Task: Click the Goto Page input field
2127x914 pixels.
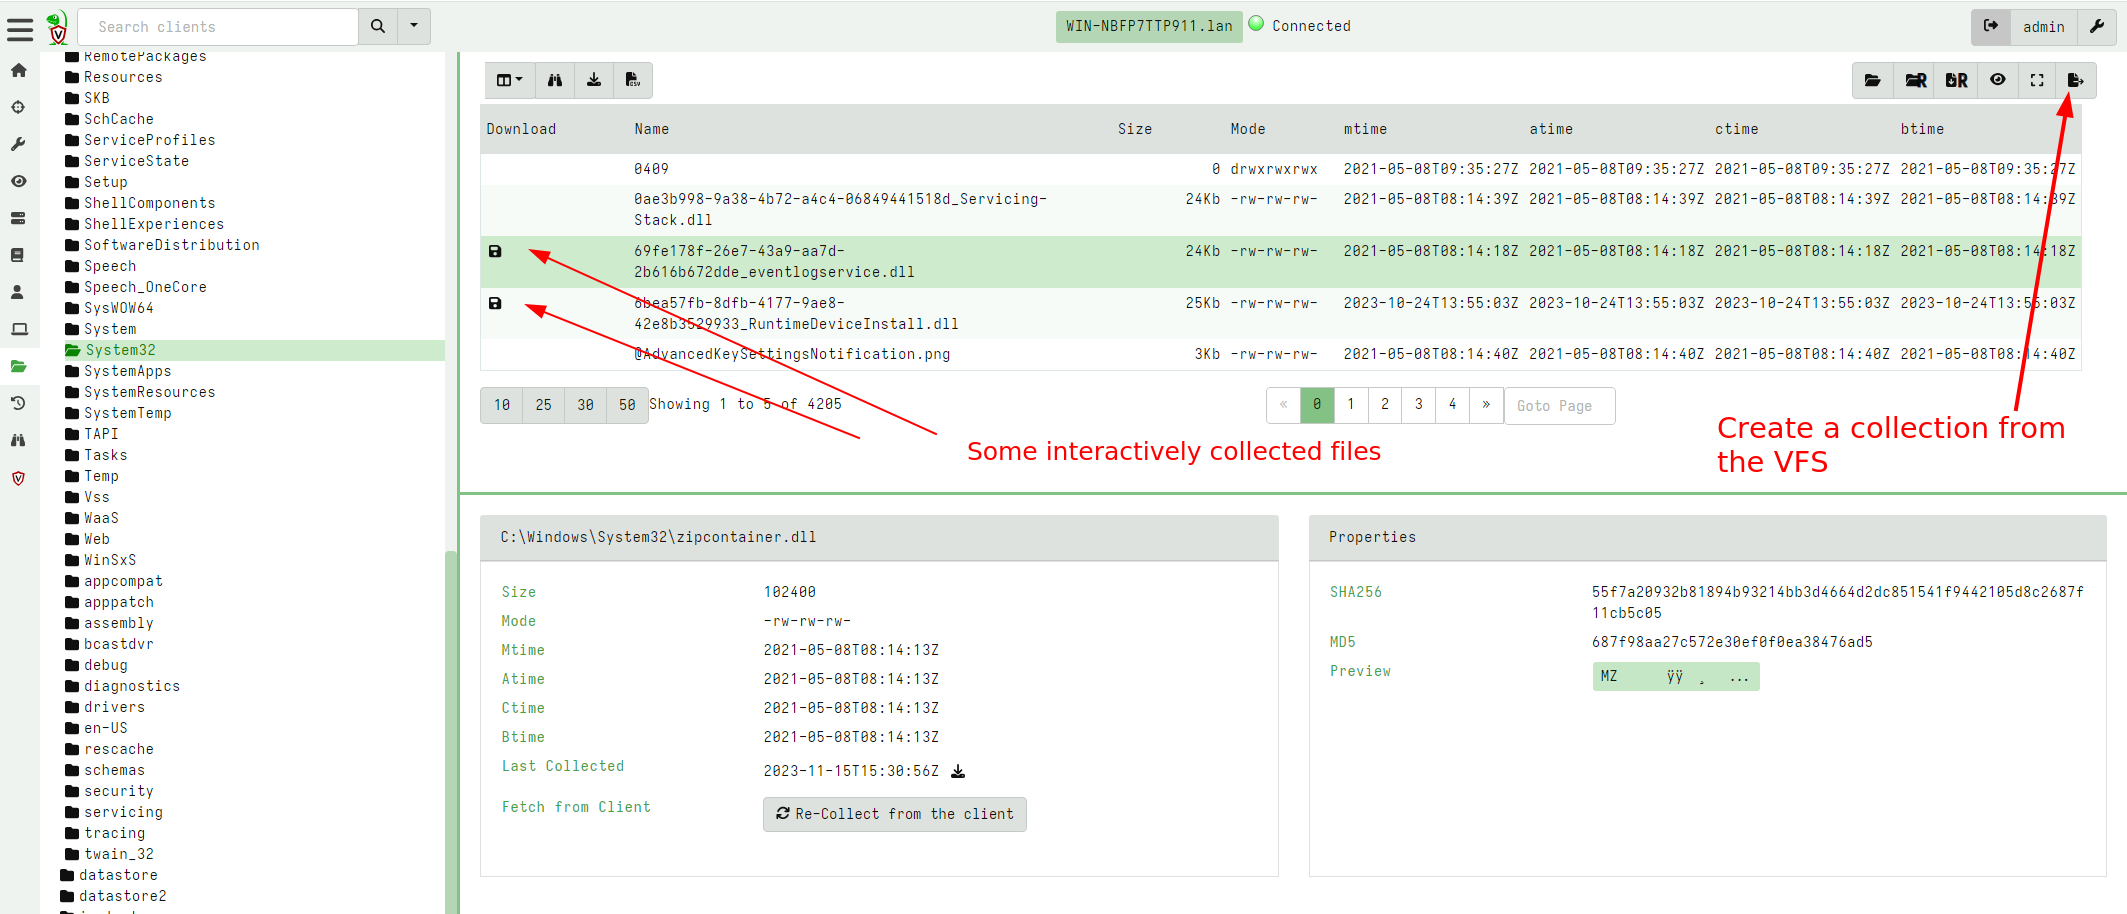Action: [1558, 405]
